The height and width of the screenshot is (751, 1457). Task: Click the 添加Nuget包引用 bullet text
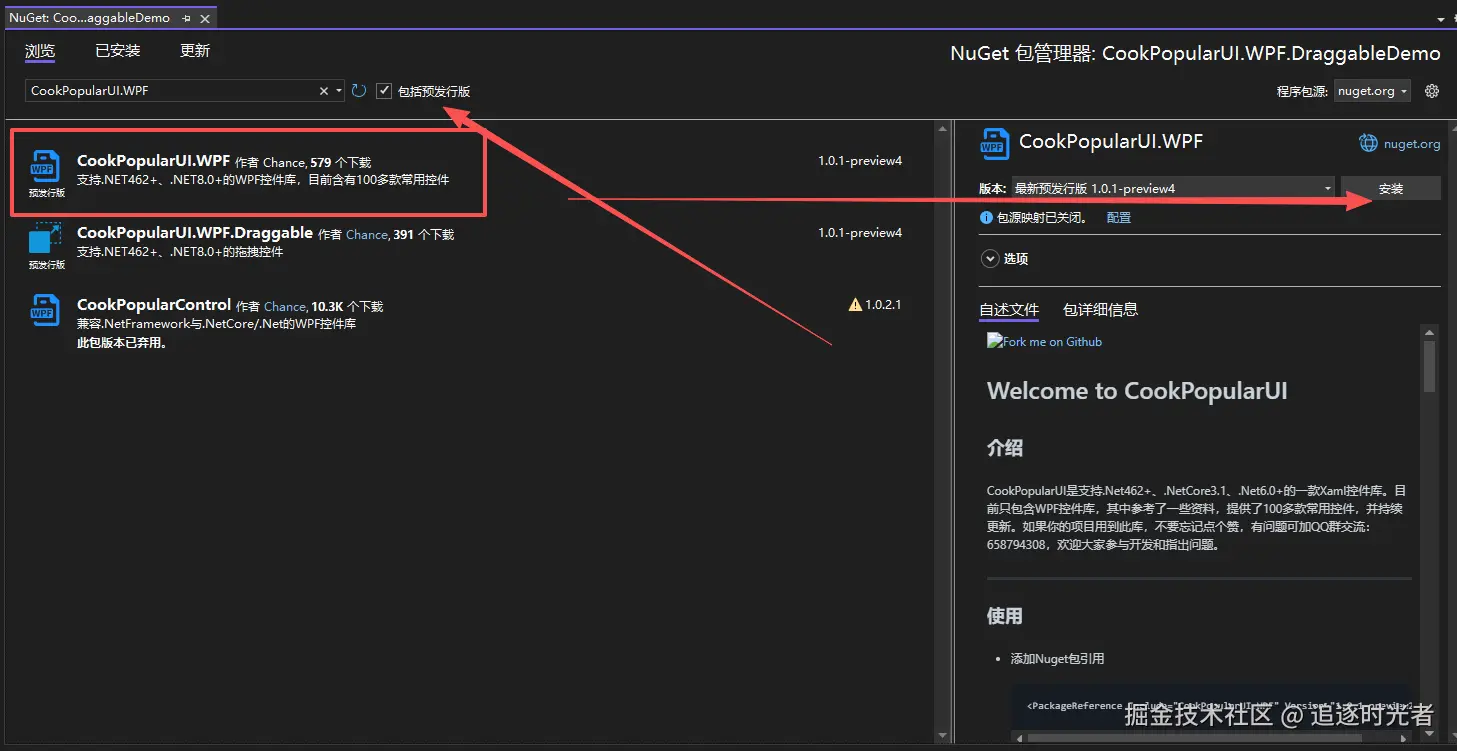pos(1057,658)
